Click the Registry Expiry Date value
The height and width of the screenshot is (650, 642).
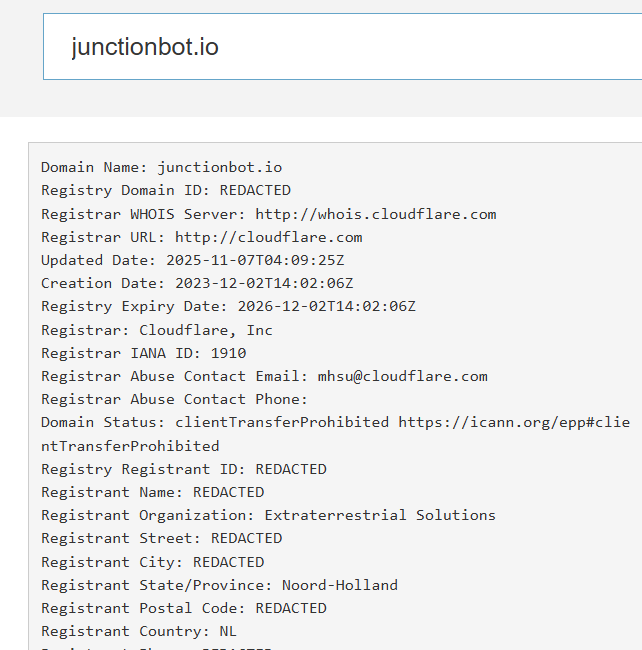[x=326, y=306]
